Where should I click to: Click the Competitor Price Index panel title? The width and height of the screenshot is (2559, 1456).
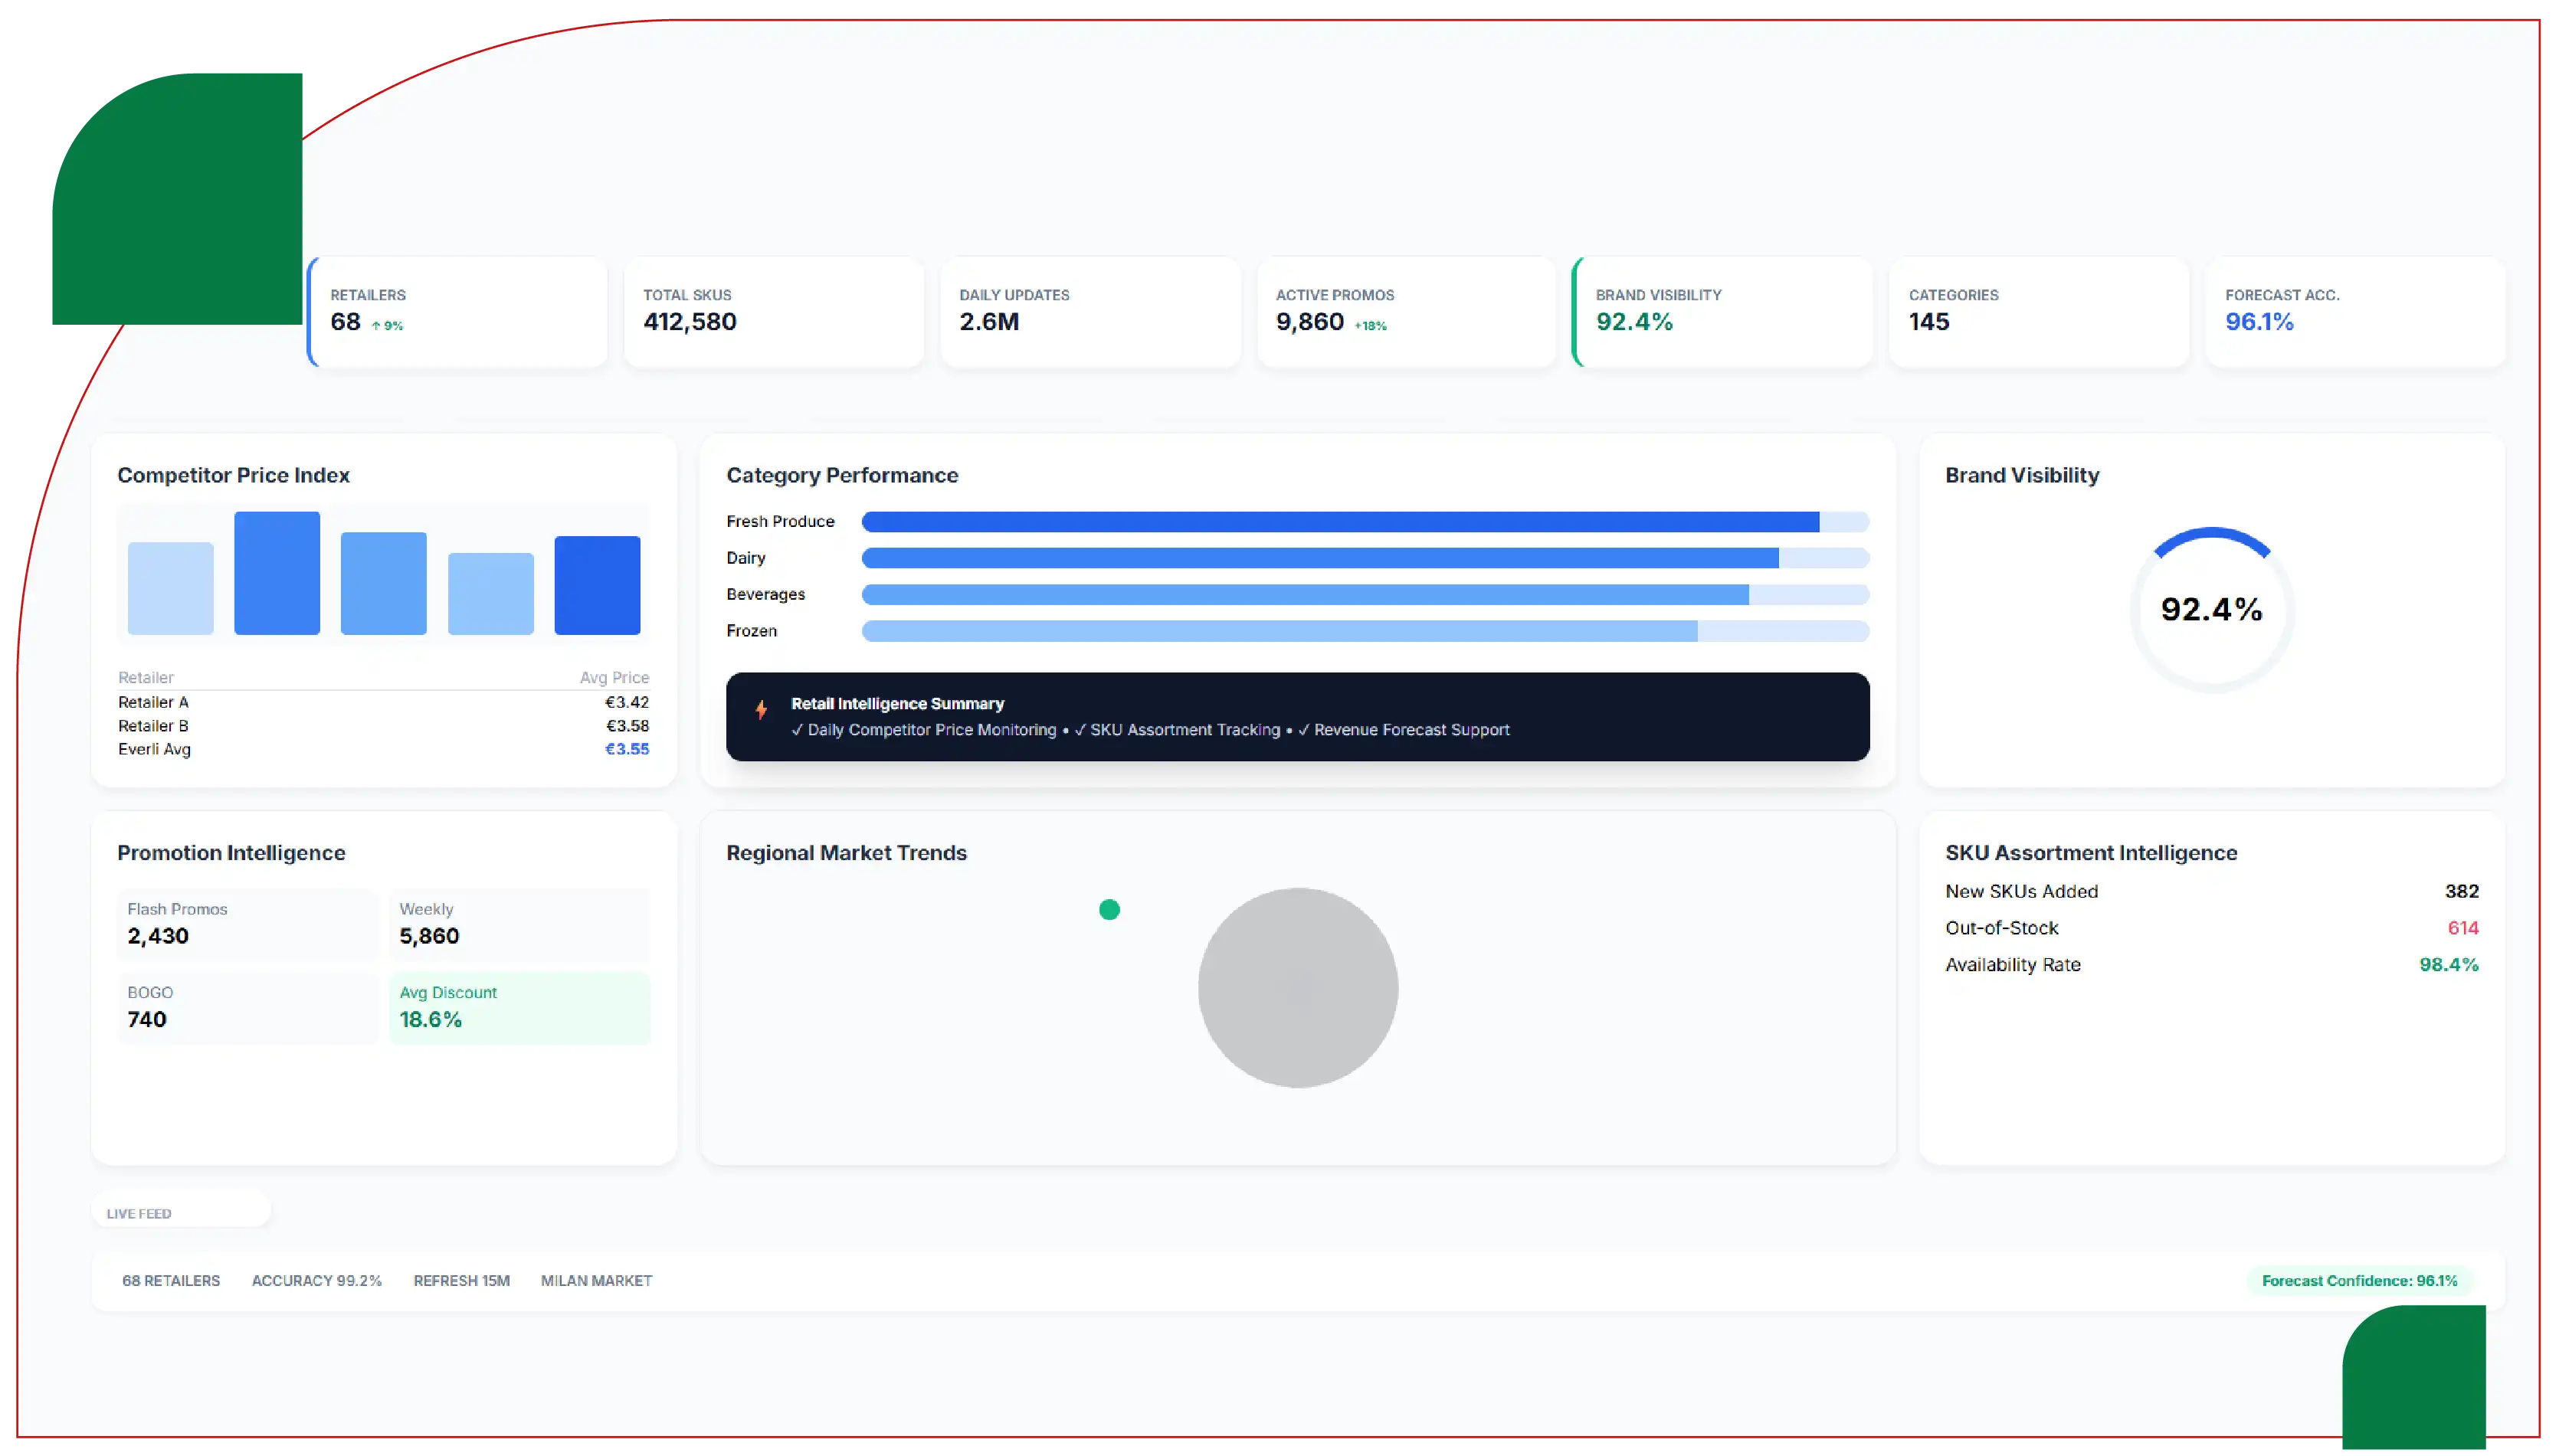tap(233, 475)
